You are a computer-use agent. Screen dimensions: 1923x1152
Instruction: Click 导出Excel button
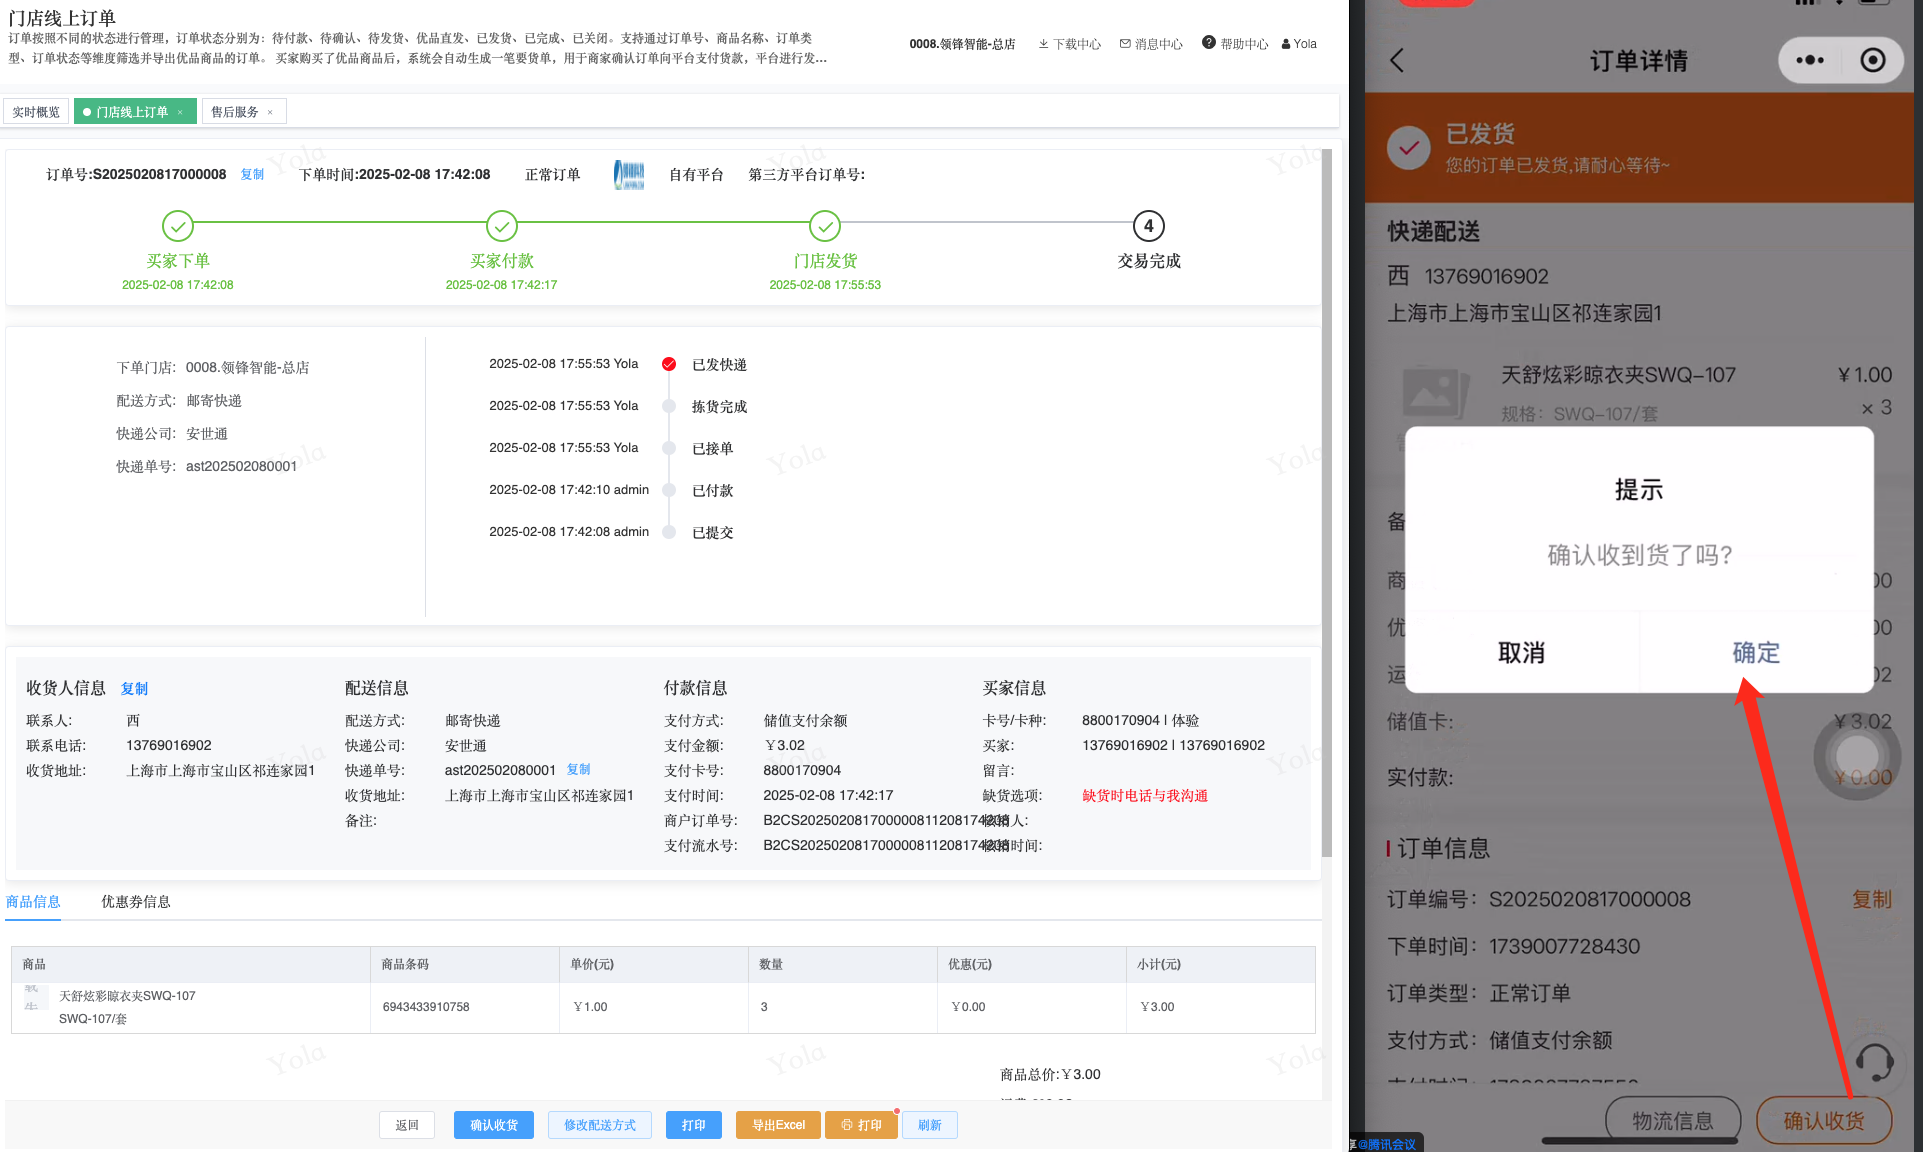coord(778,1125)
